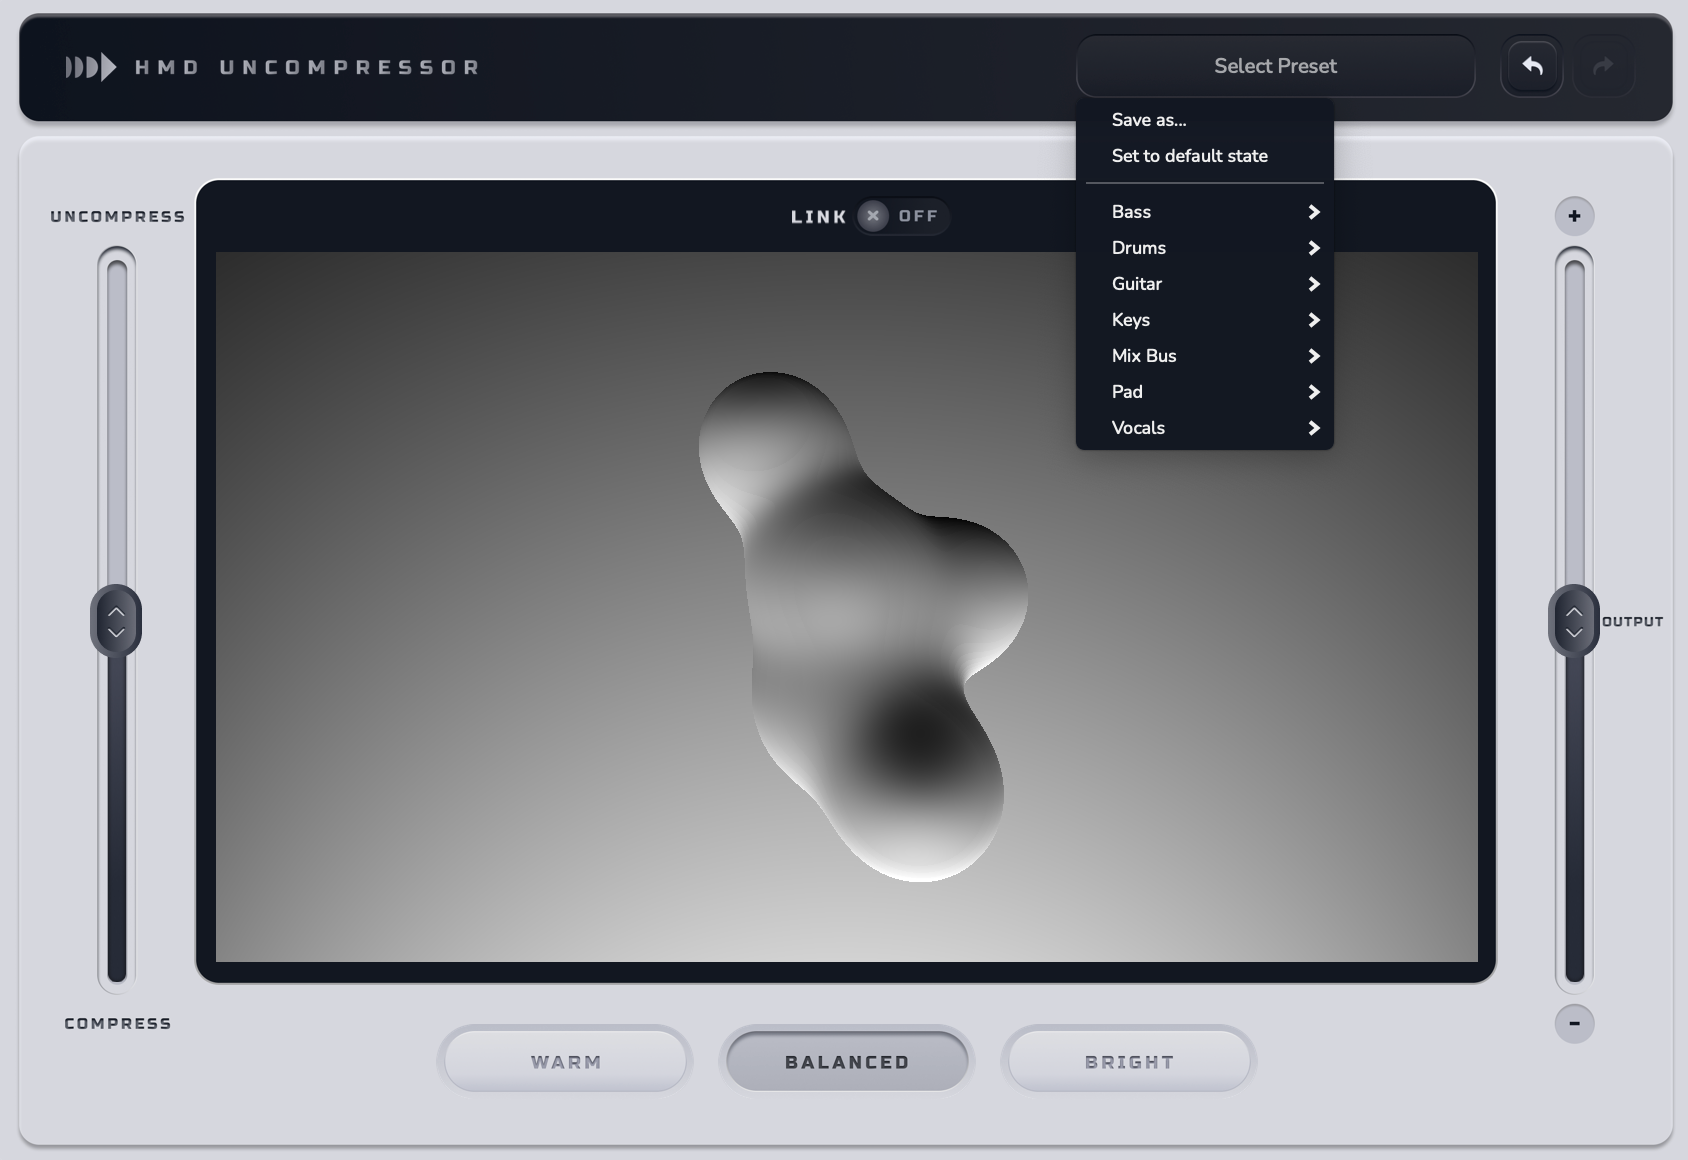Open the Select Preset dropdown
Screen dimensions: 1688x1160
pos(1274,65)
